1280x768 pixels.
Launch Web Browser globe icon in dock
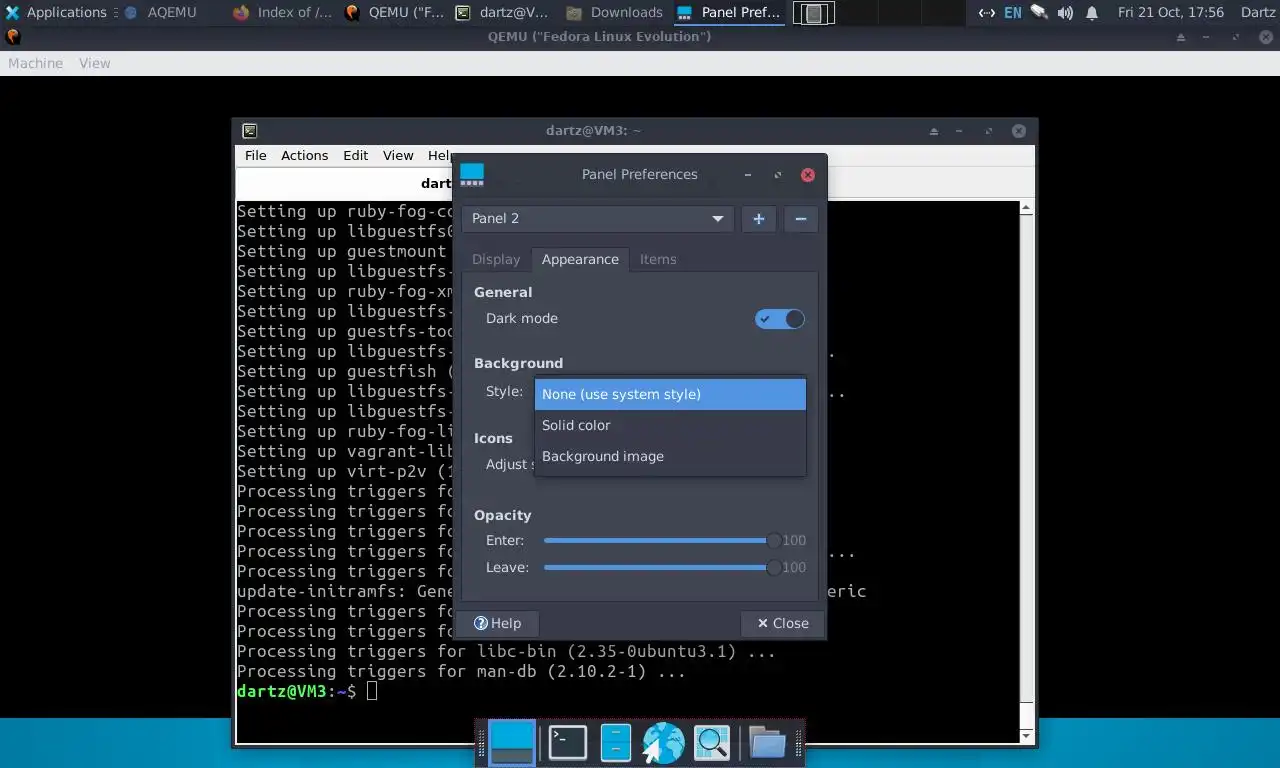(x=663, y=743)
